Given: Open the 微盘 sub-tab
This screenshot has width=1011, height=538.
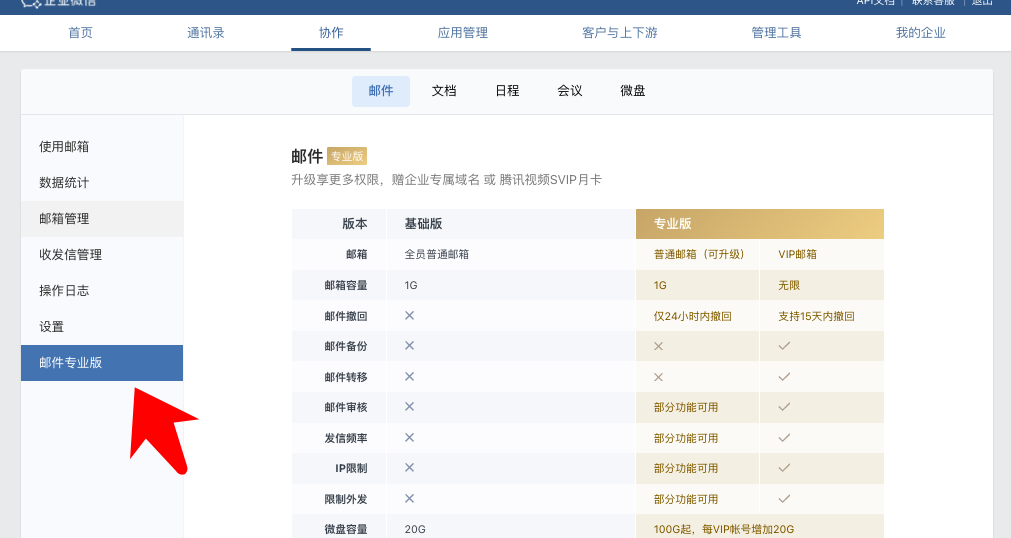Looking at the screenshot, I should pos(633,91).
